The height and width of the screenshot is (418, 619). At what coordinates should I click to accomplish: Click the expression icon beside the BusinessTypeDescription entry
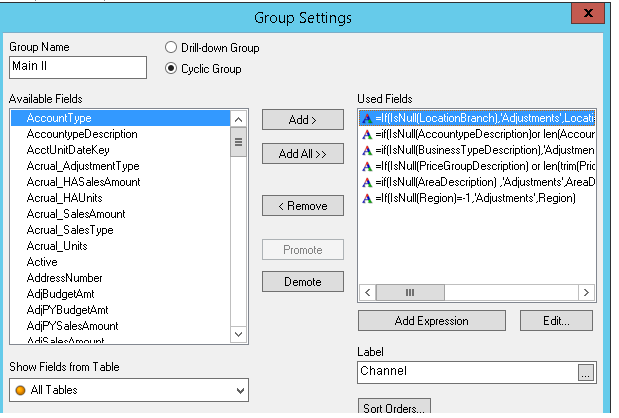pos(366,150)
